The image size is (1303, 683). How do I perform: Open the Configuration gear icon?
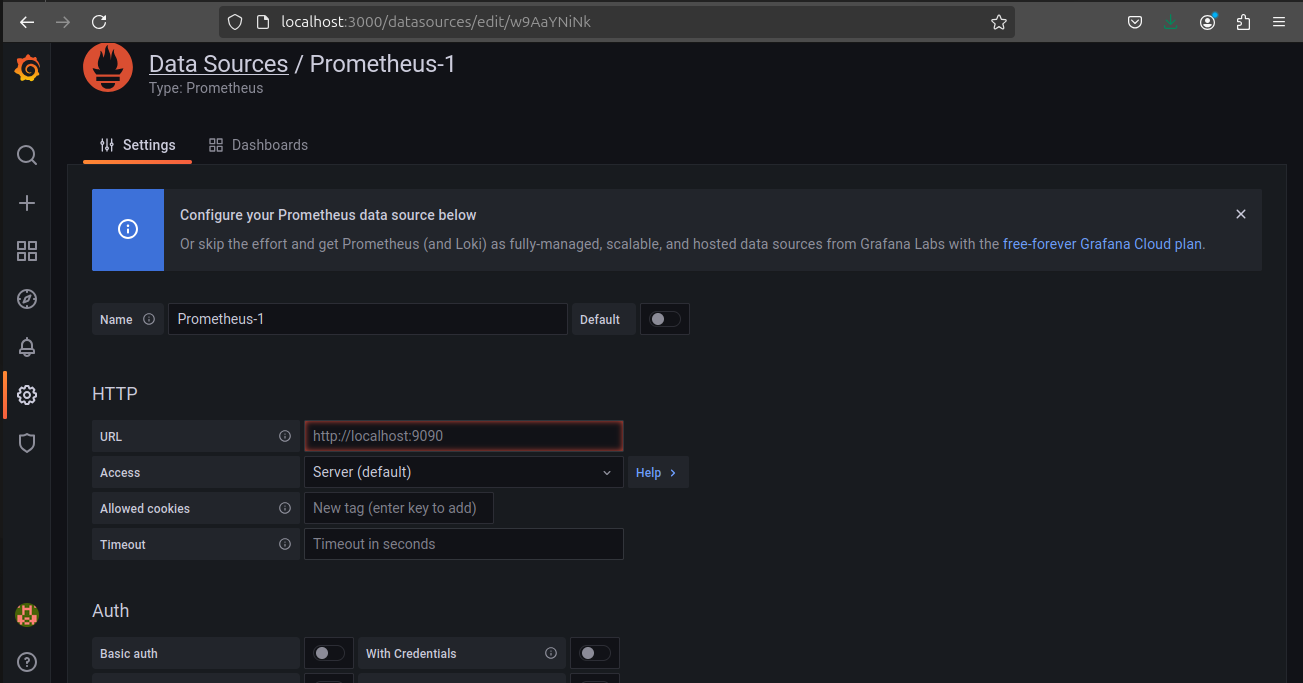(x=27, y=395)
